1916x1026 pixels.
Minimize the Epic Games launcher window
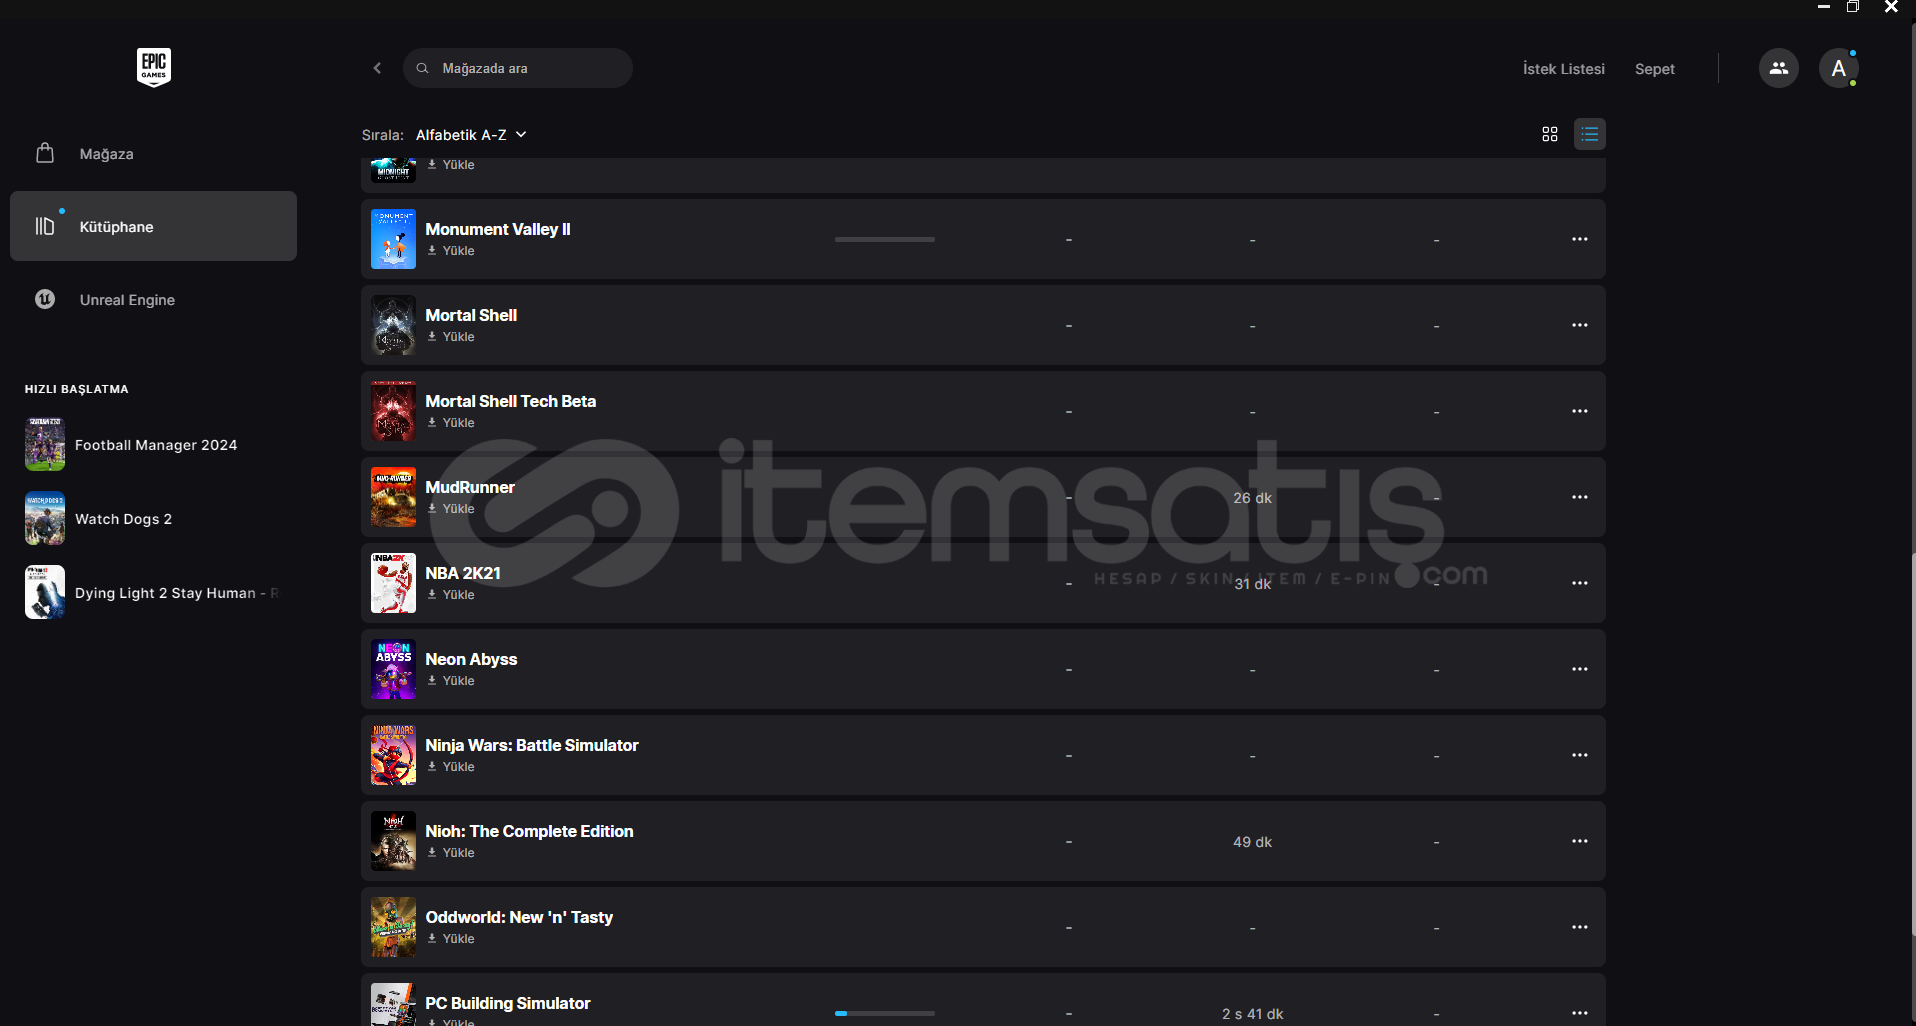point(1823,7)
